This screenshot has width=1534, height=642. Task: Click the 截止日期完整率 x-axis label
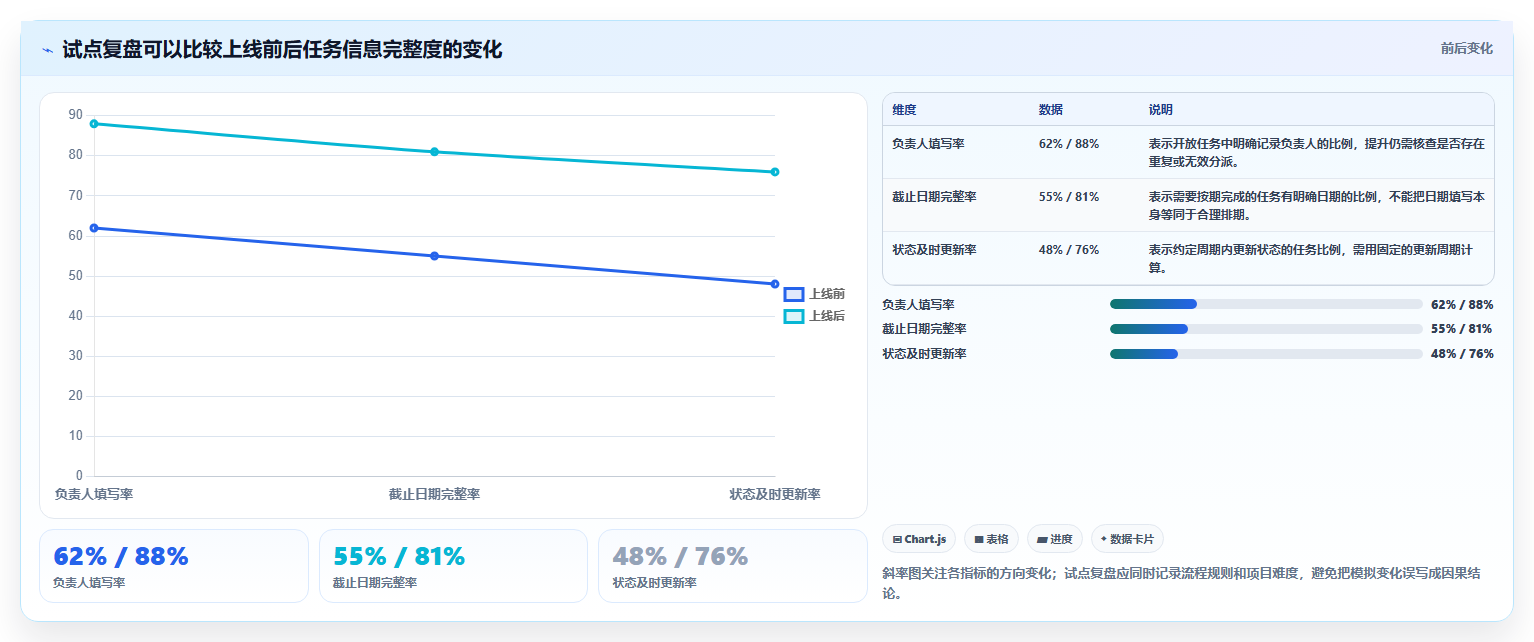[x=434, y=494]
